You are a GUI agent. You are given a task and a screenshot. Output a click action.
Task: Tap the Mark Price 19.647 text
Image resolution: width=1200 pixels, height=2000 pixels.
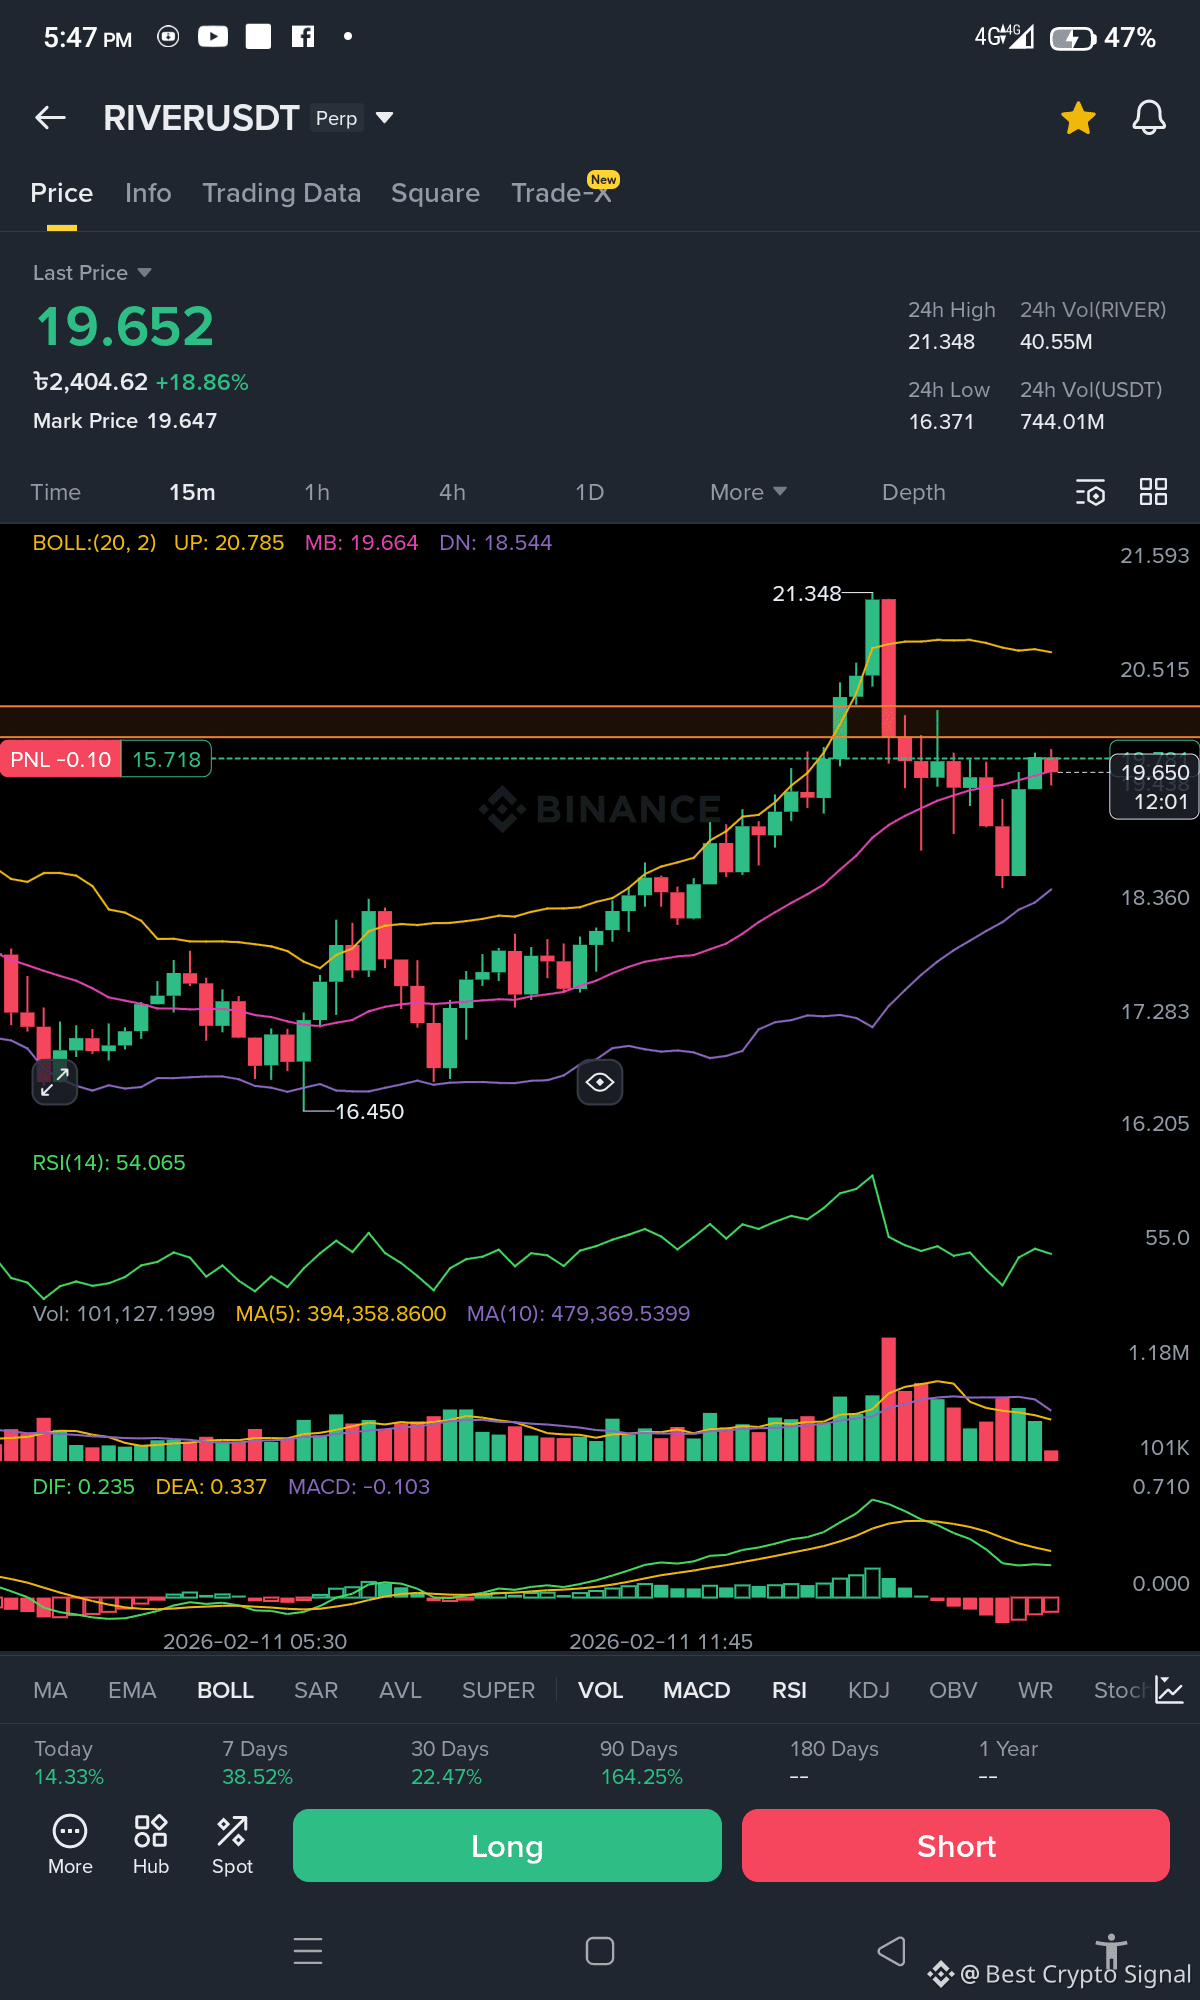(x=125, y=421)
